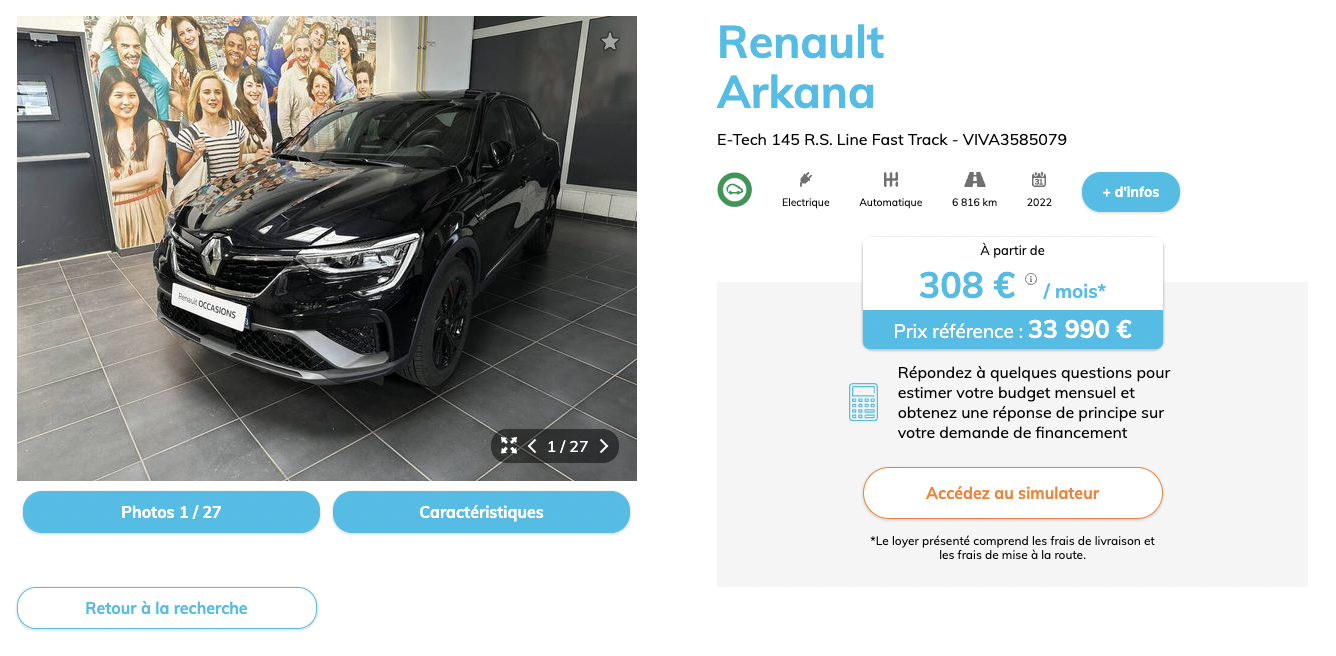
Task: Open the Photos 1 / 27 tab
Action: pos(171,512)
